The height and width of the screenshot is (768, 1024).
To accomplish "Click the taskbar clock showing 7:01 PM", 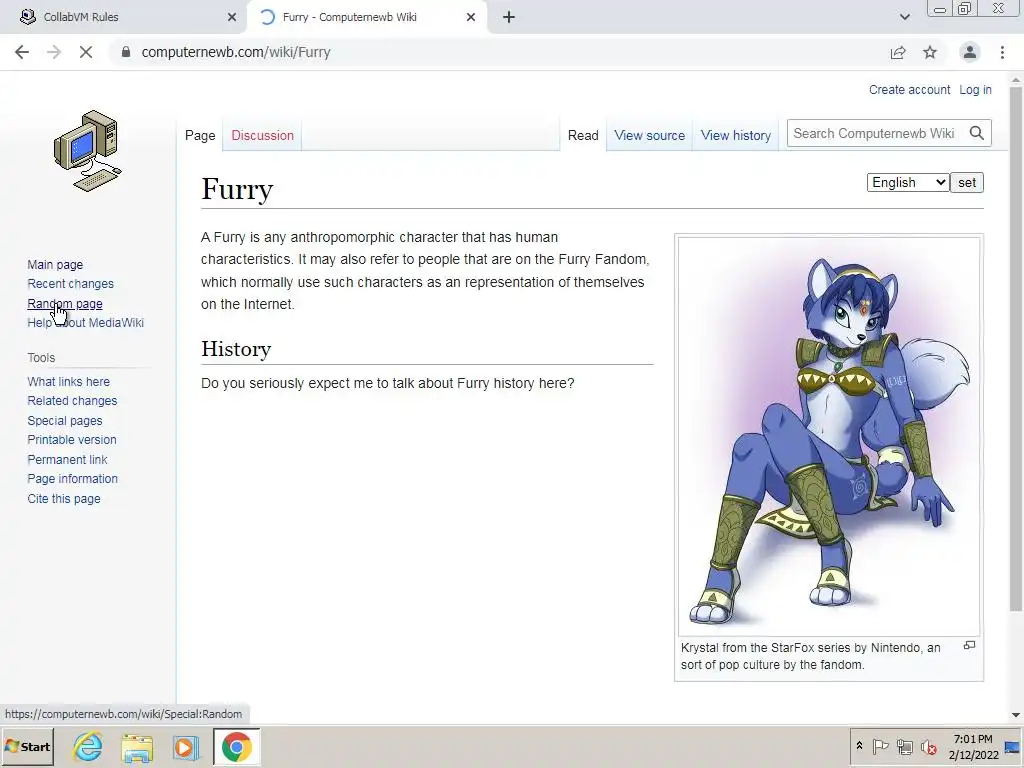I will point(974,746).
